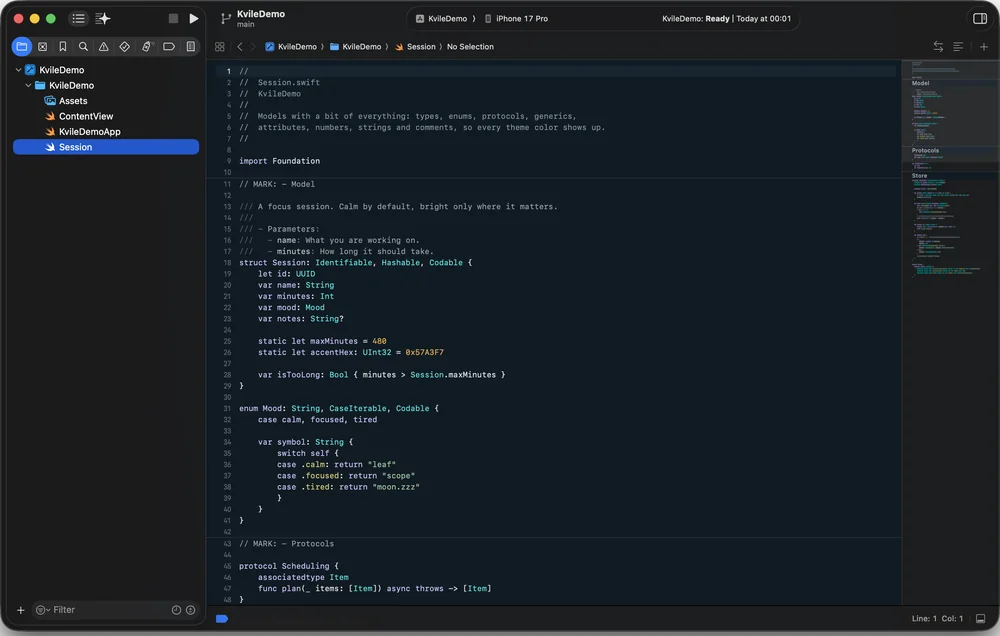Select the Session file row
This screenshot has width=1000, height=636.
tap(106, 147)
